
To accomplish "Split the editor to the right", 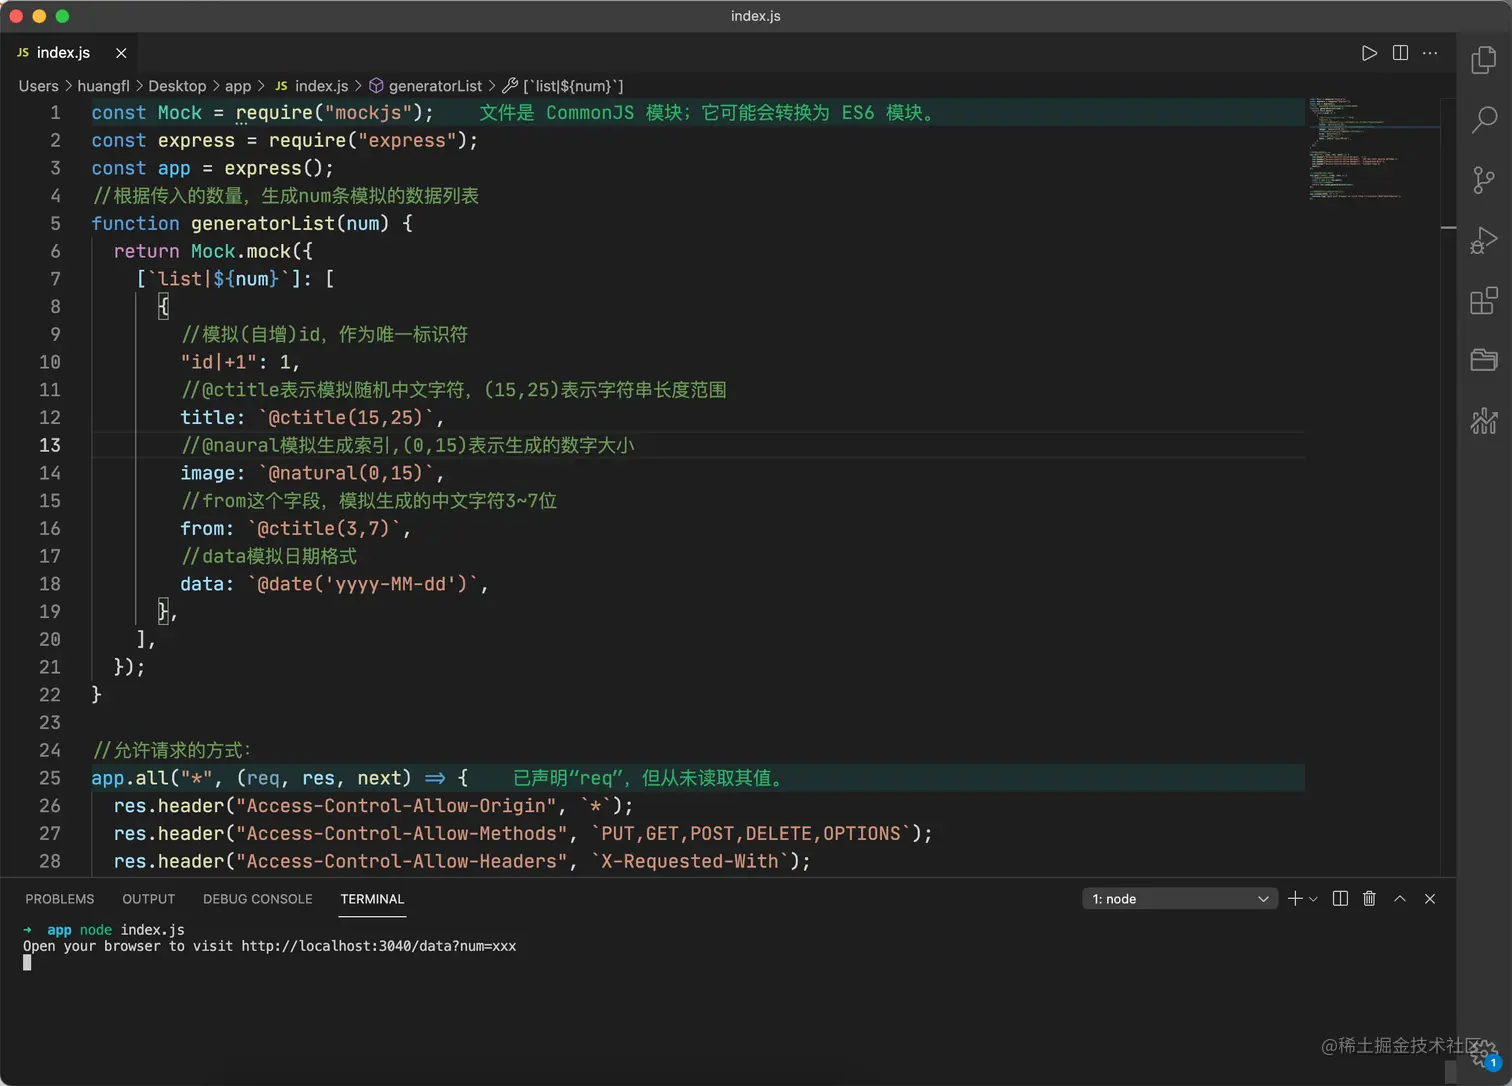I will point(1400,53).
